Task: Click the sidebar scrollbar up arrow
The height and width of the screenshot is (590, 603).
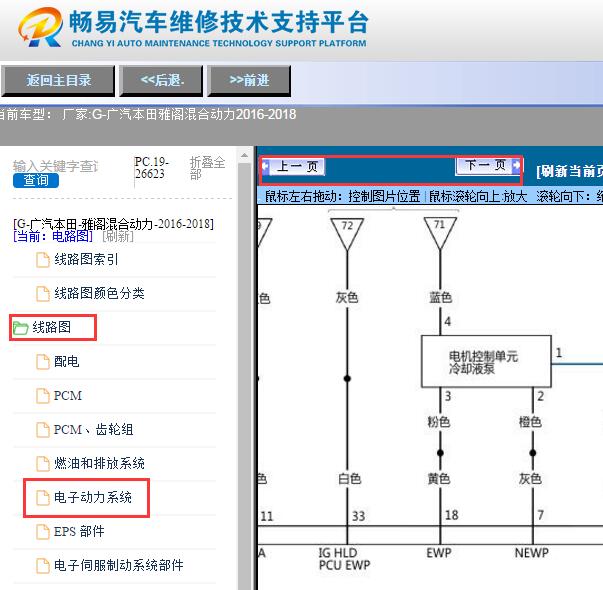Action: click(x=244, y=155)
